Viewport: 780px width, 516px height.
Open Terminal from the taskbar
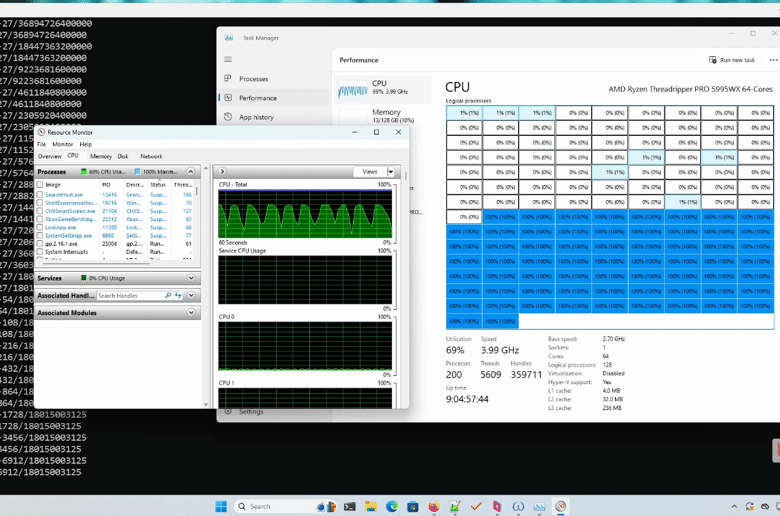tap(350, 507)
